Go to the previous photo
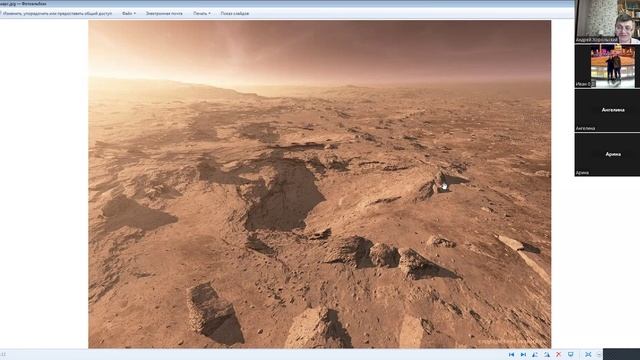This screenshot has width=640, height=360. click(x=511, y=355)
